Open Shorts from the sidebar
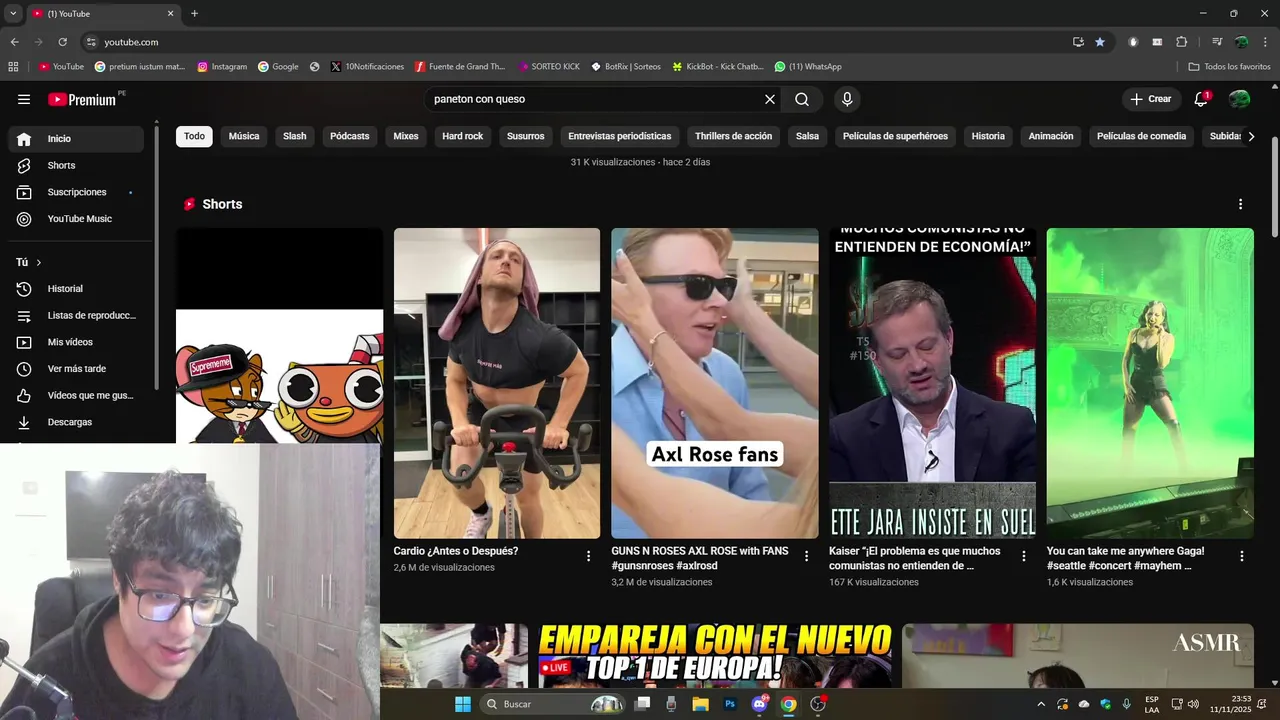Screen dimensions: 1280x720 [x=76, y=165]
